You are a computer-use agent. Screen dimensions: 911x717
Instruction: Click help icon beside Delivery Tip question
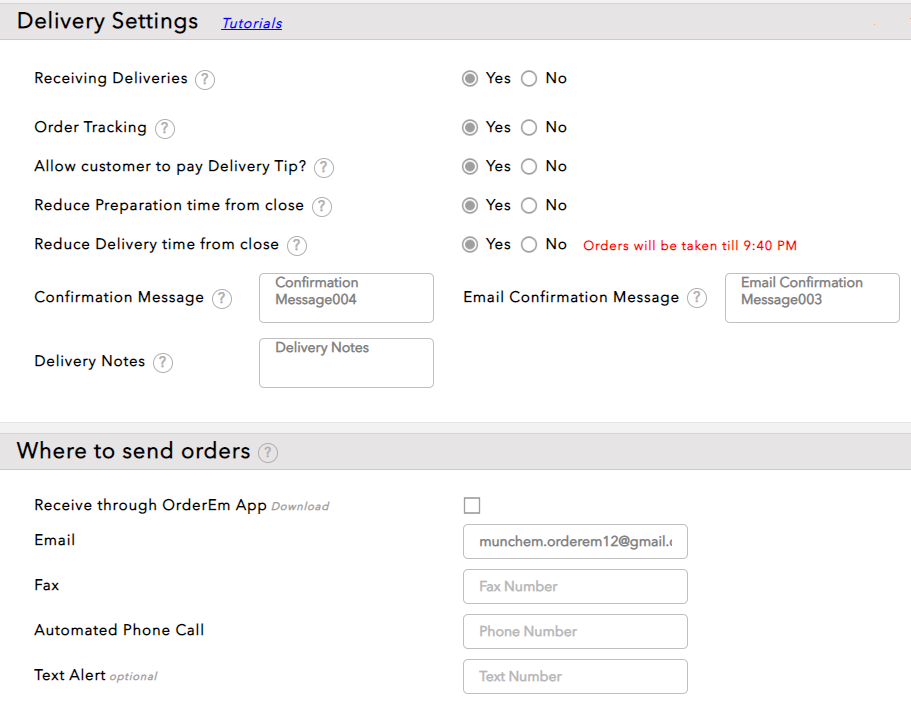[324, 167]
